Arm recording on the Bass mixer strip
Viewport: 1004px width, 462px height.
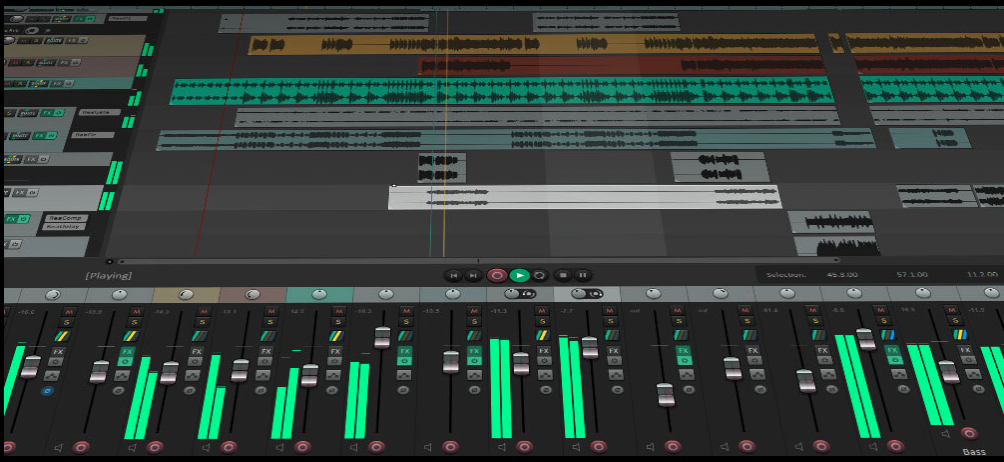[969, 433]
